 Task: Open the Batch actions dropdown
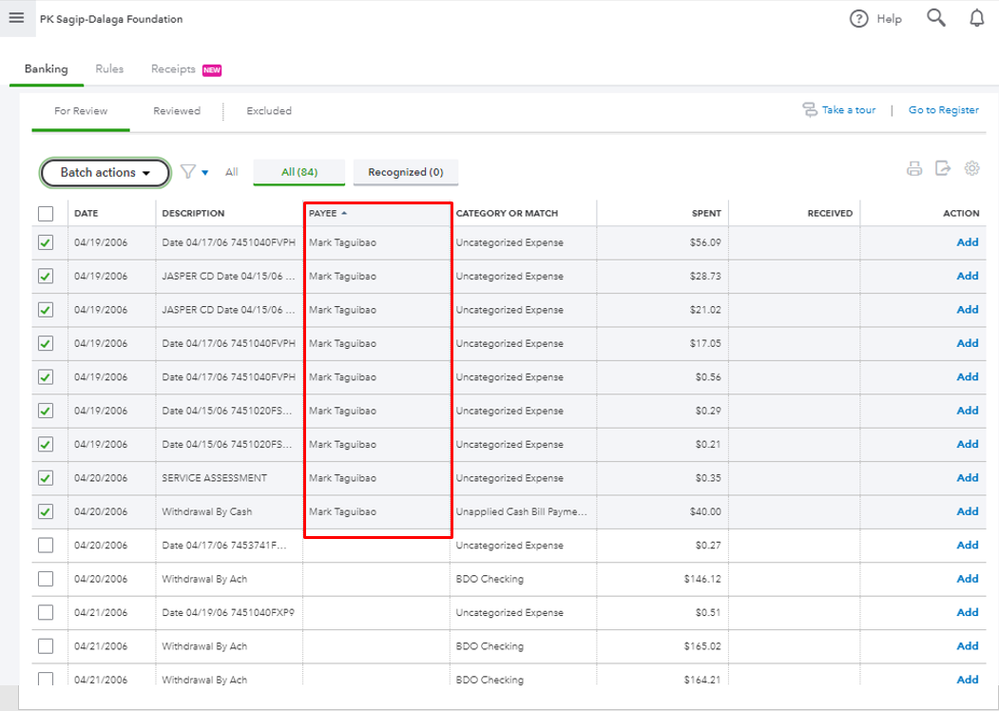pyautogui.click(x=104, y=173)
